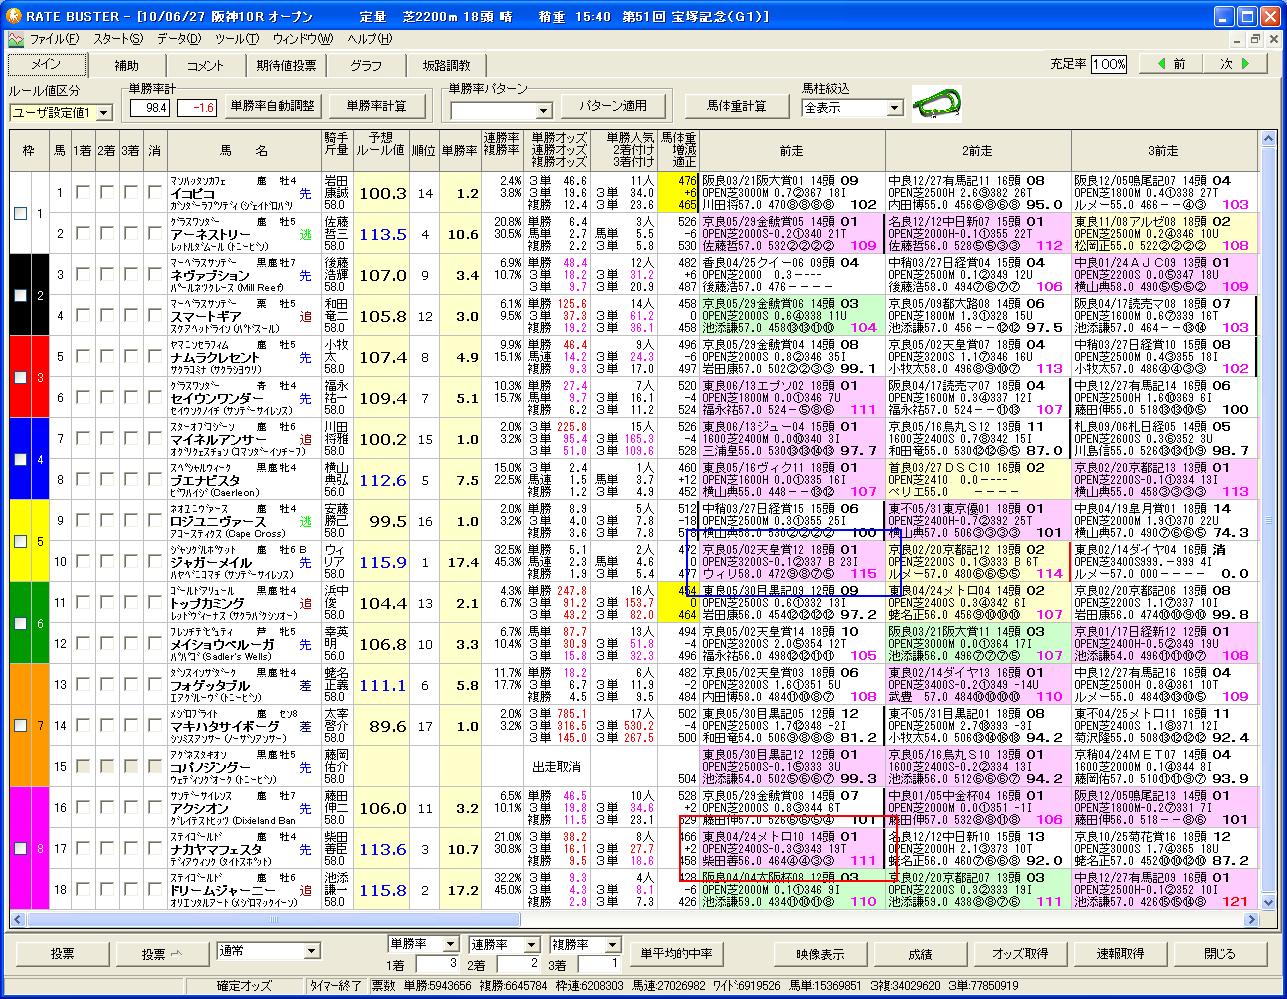Screen dimensions: 1287x999
Task: Click the 閉じる button
Action: pyautogui.click(x=1220, y=953)
